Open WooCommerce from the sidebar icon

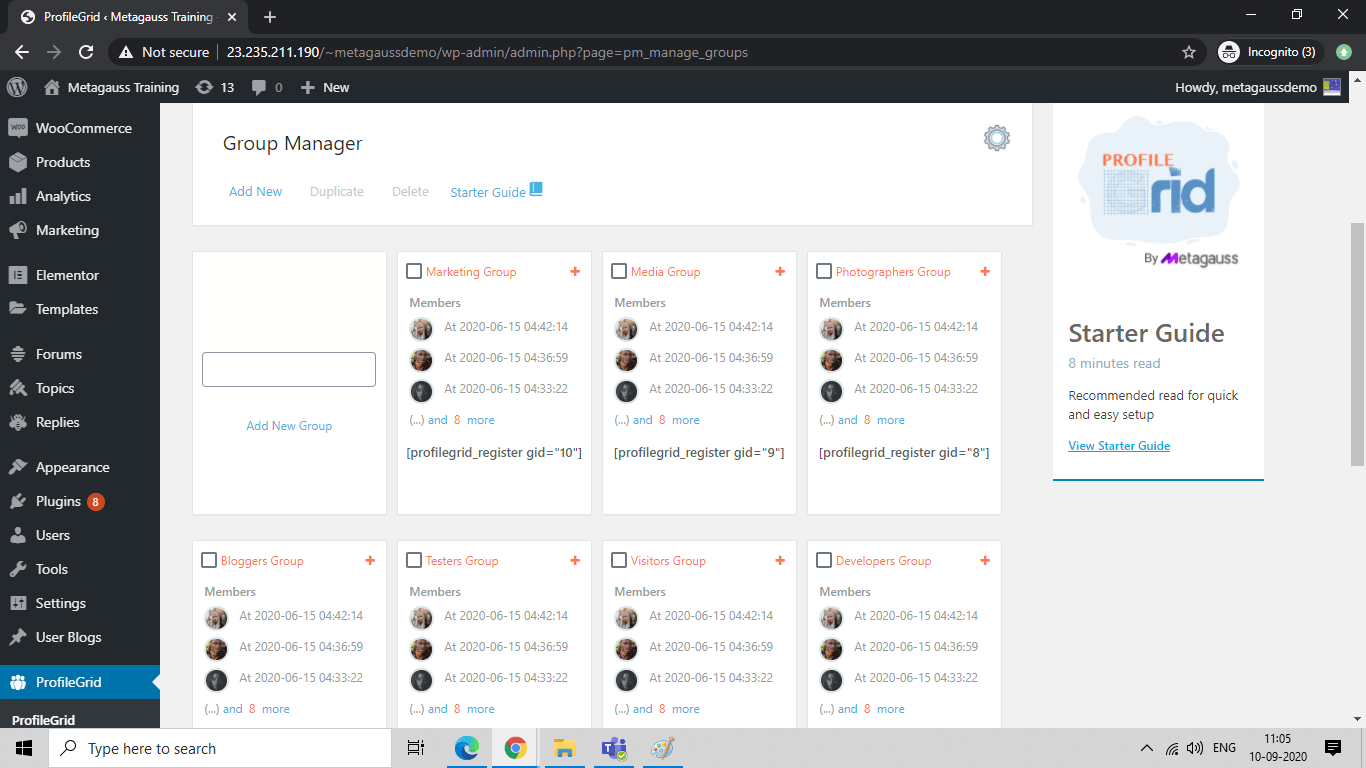(x=20, y=128)
